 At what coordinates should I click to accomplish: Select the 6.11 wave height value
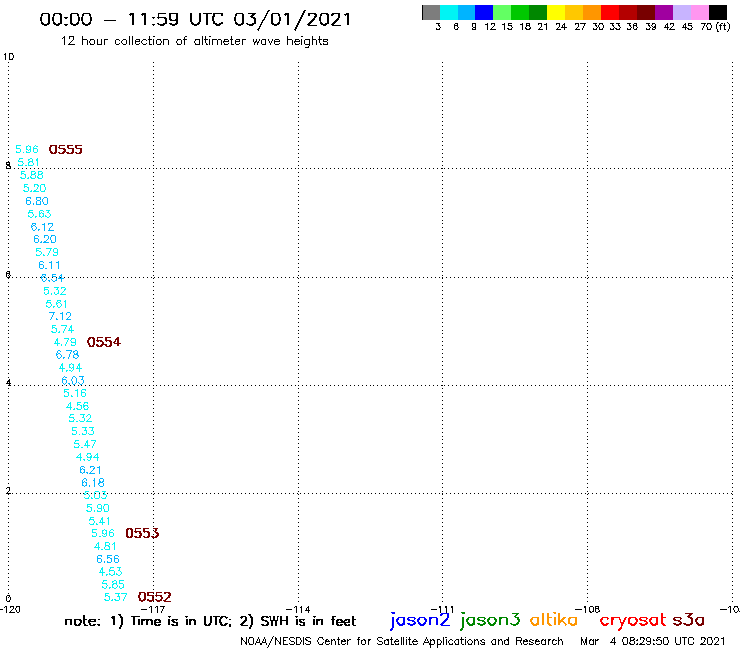coord(50,265)
